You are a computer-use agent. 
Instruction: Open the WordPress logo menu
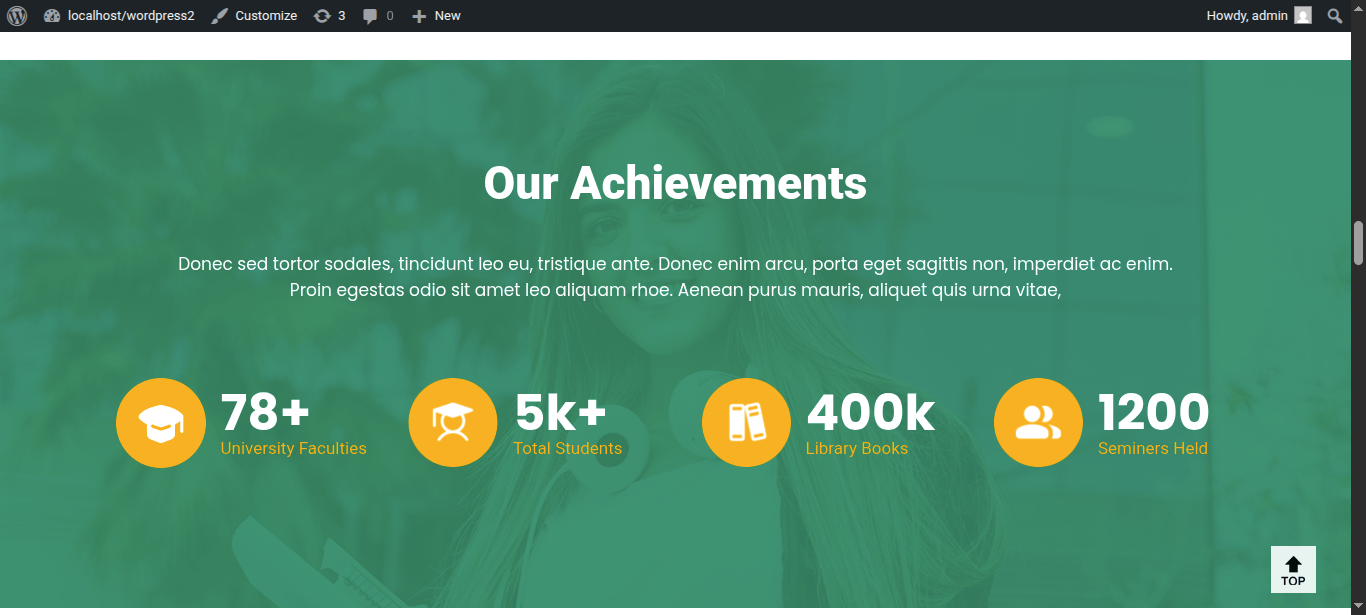pyautogui.click(x=16, y=16)
